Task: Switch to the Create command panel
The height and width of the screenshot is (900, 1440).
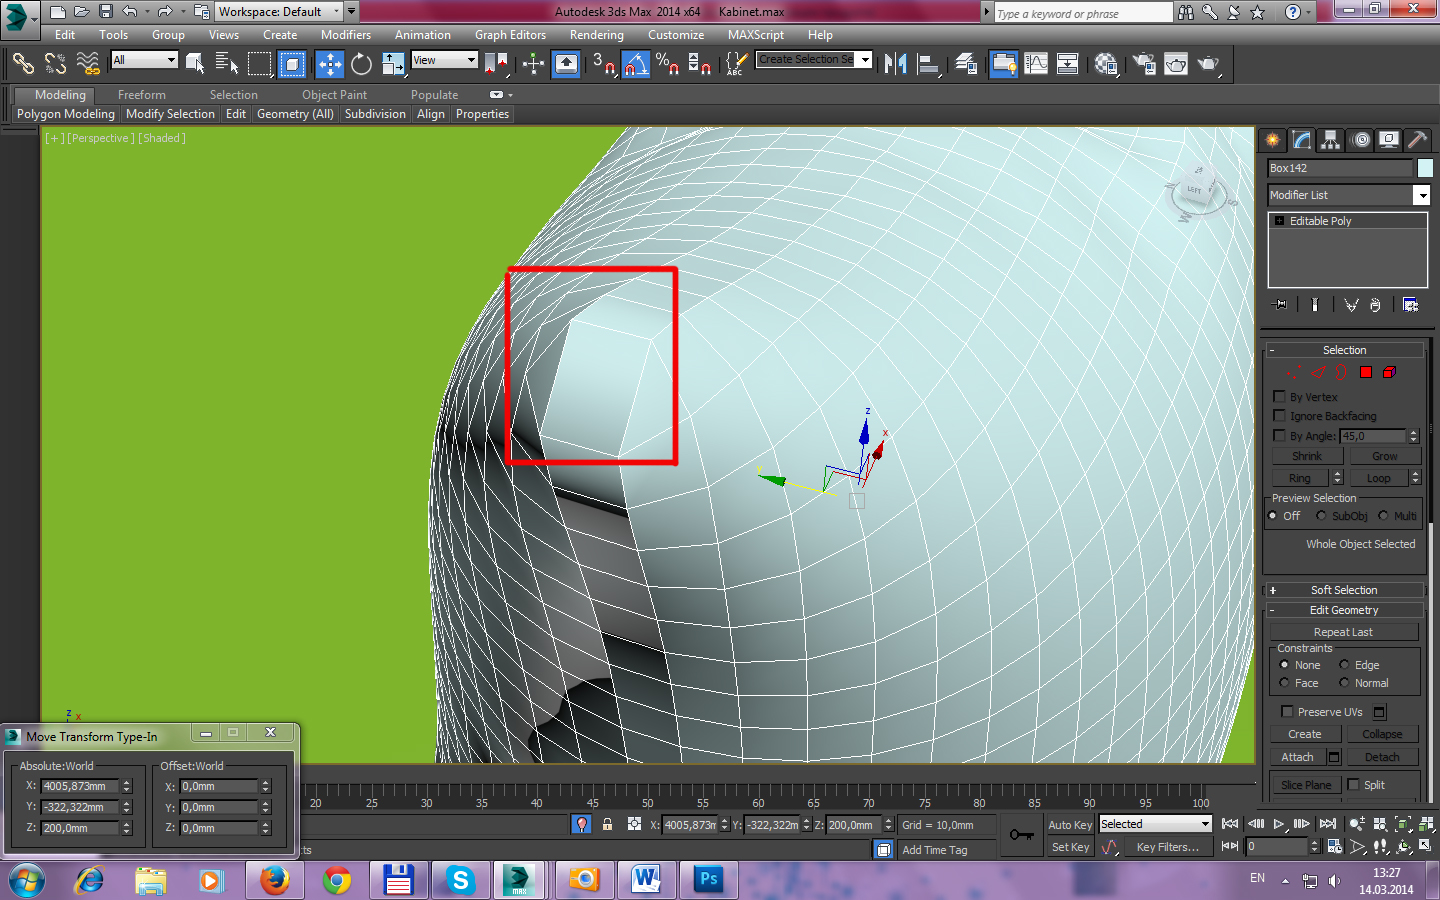Action: tap(1272, 140)
